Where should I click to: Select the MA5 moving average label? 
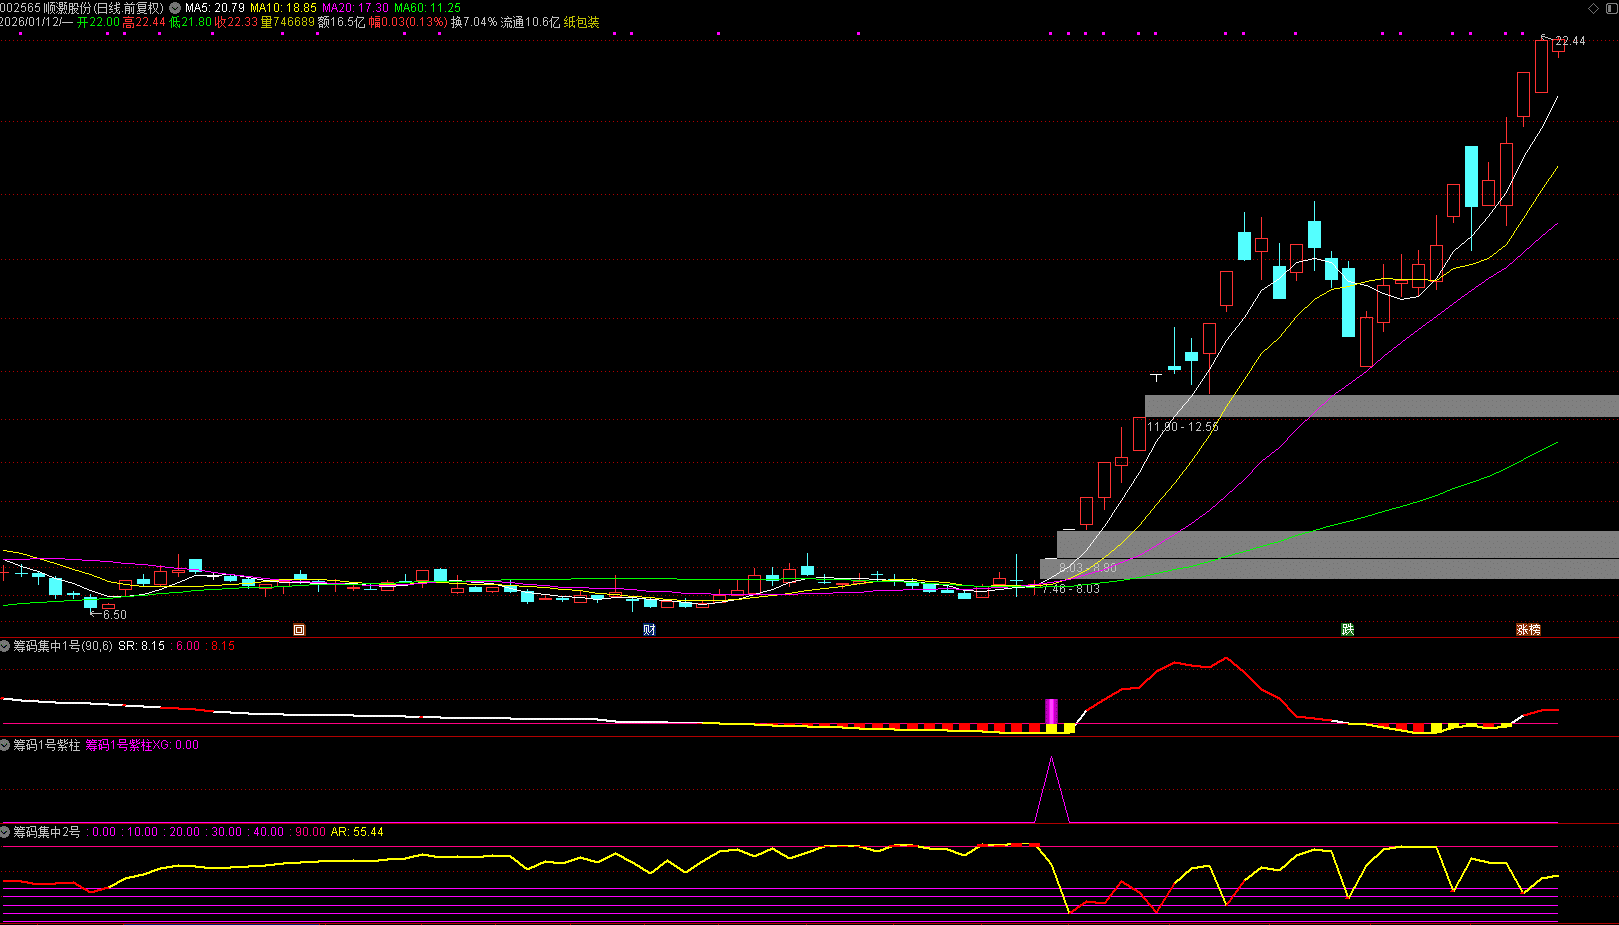coord(214,8)
